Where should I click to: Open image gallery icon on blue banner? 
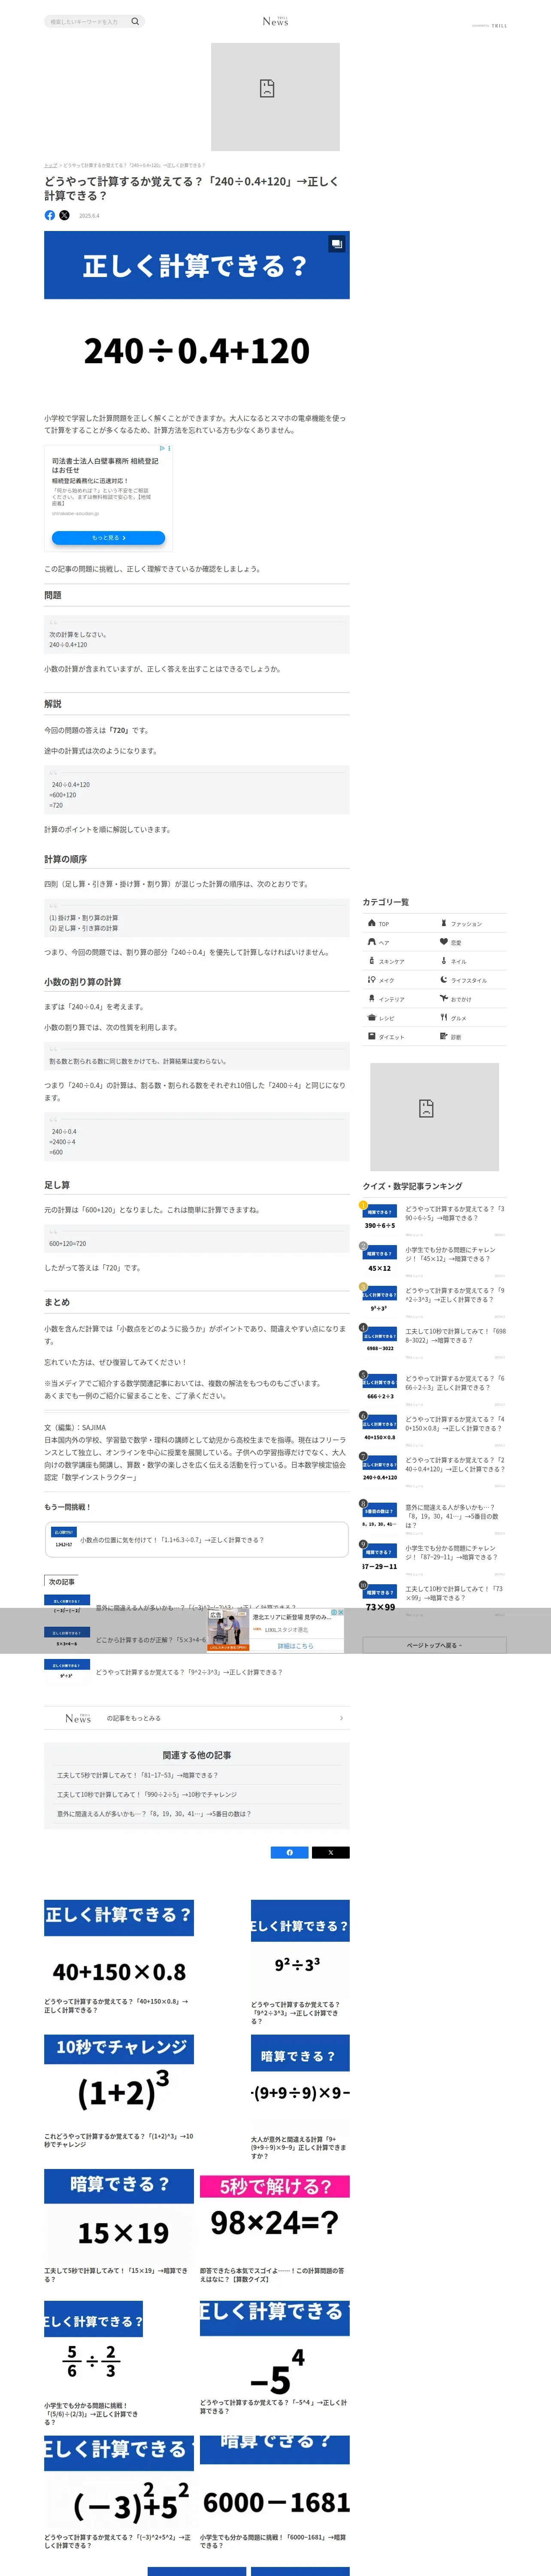coord(337,243)
